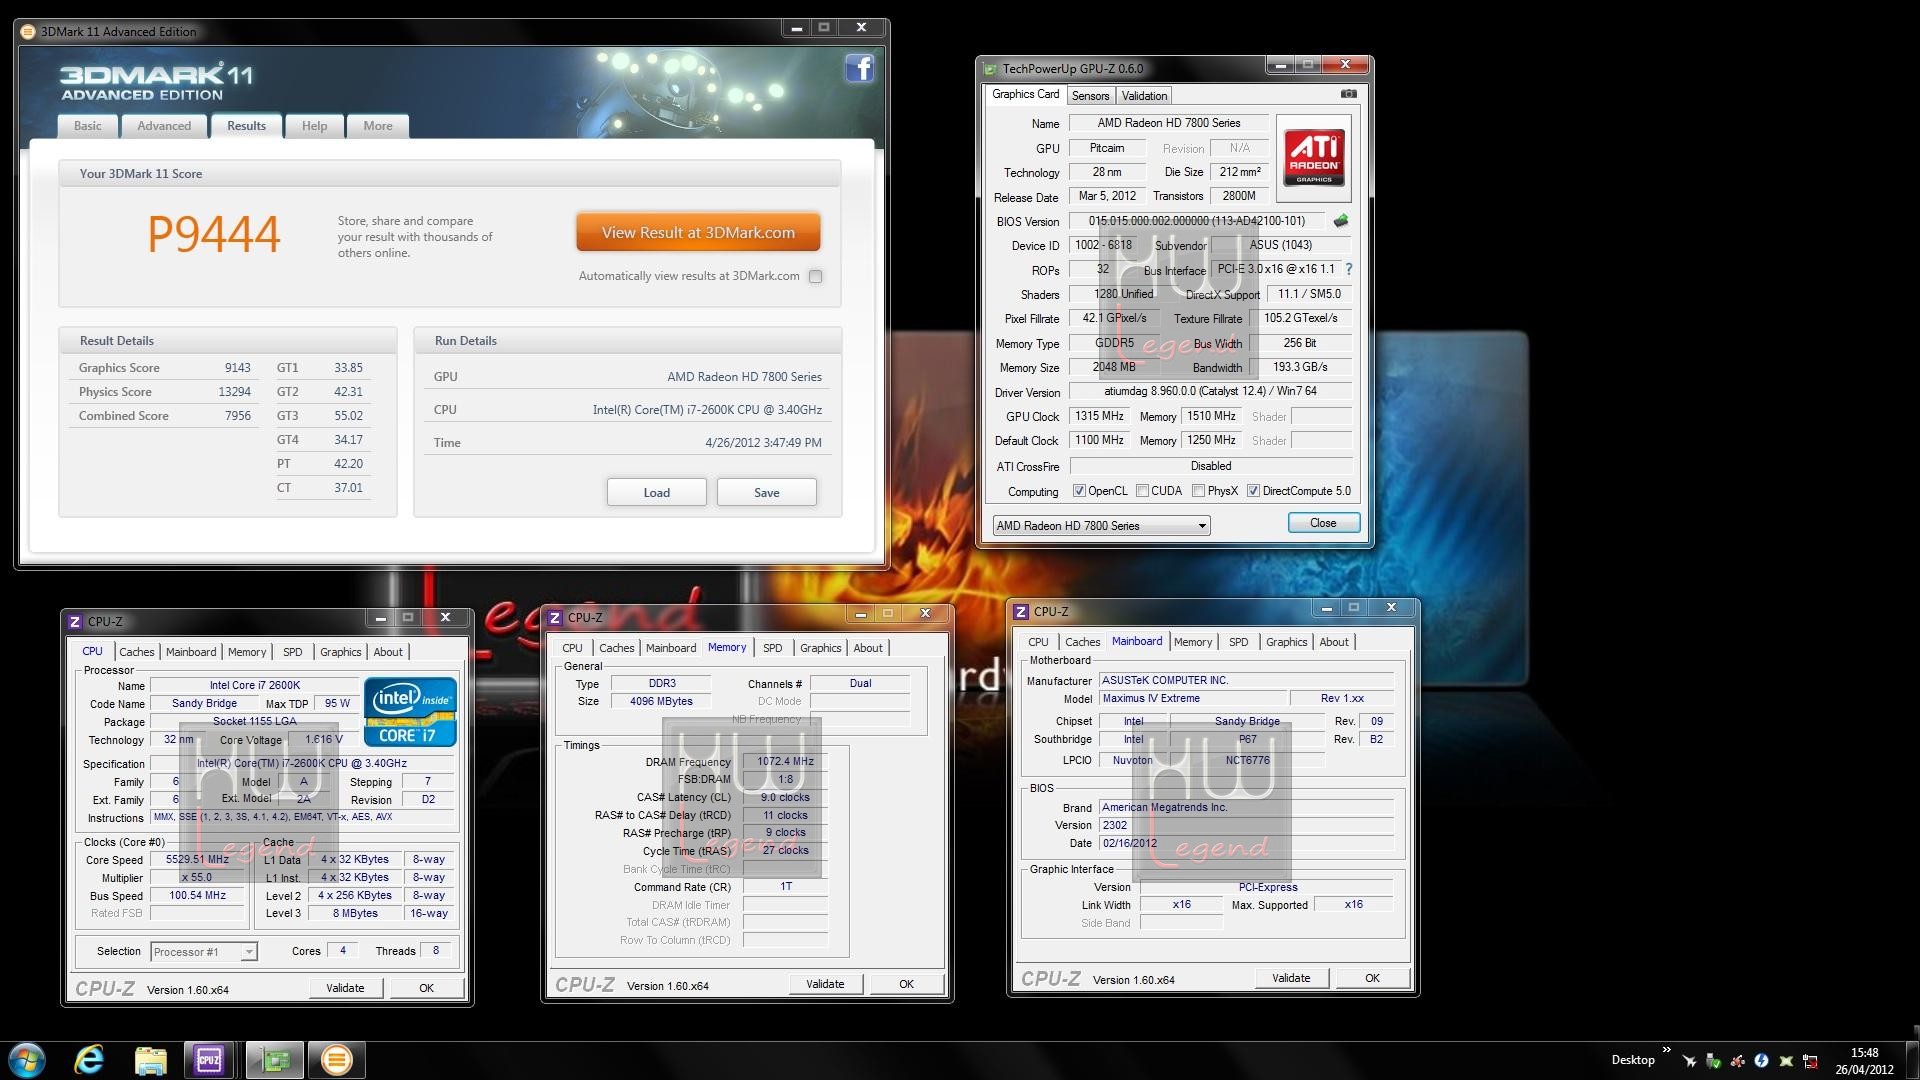Toggle the OpenCL checkbox in GPU-Z
Image resolution: width=1920 pixels, height=1080 pixels.
[1079, 491]
